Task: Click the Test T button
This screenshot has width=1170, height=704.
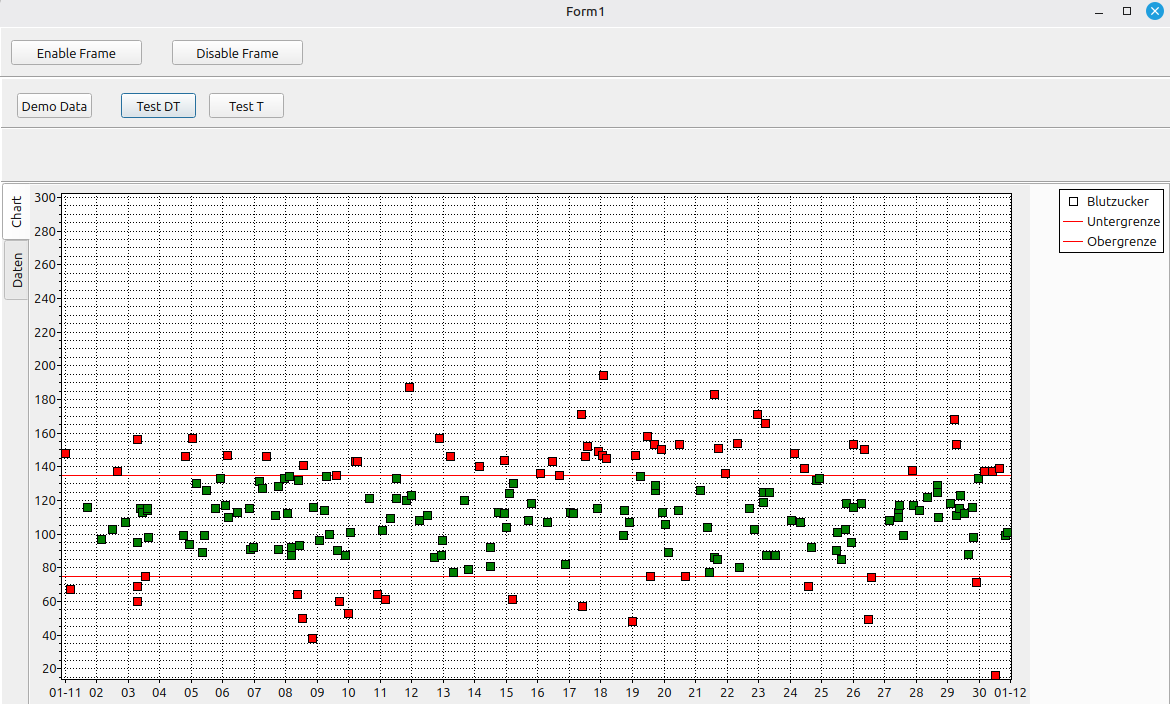Action: pyautogui.click(x=246, y=106)
